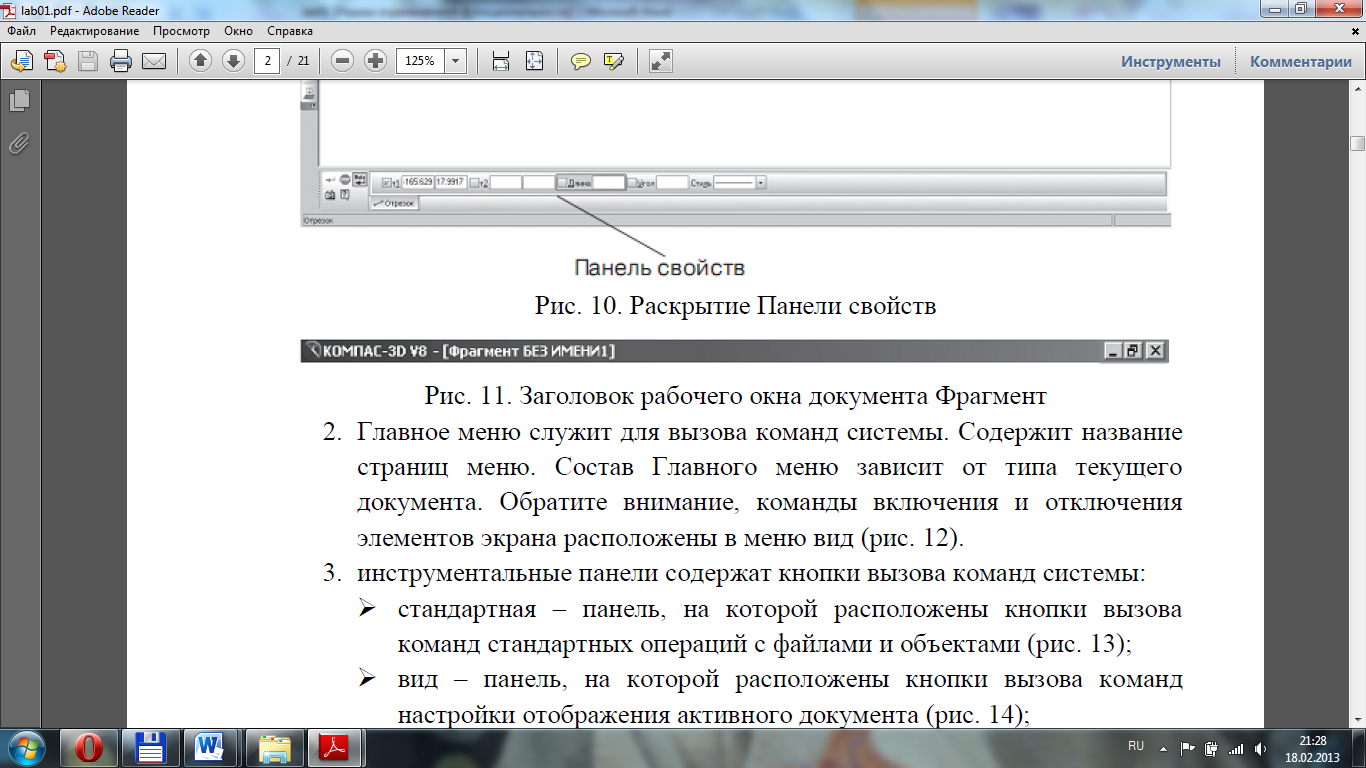
Task: Add a sticky note comment
Action: [x=580, y=61]
